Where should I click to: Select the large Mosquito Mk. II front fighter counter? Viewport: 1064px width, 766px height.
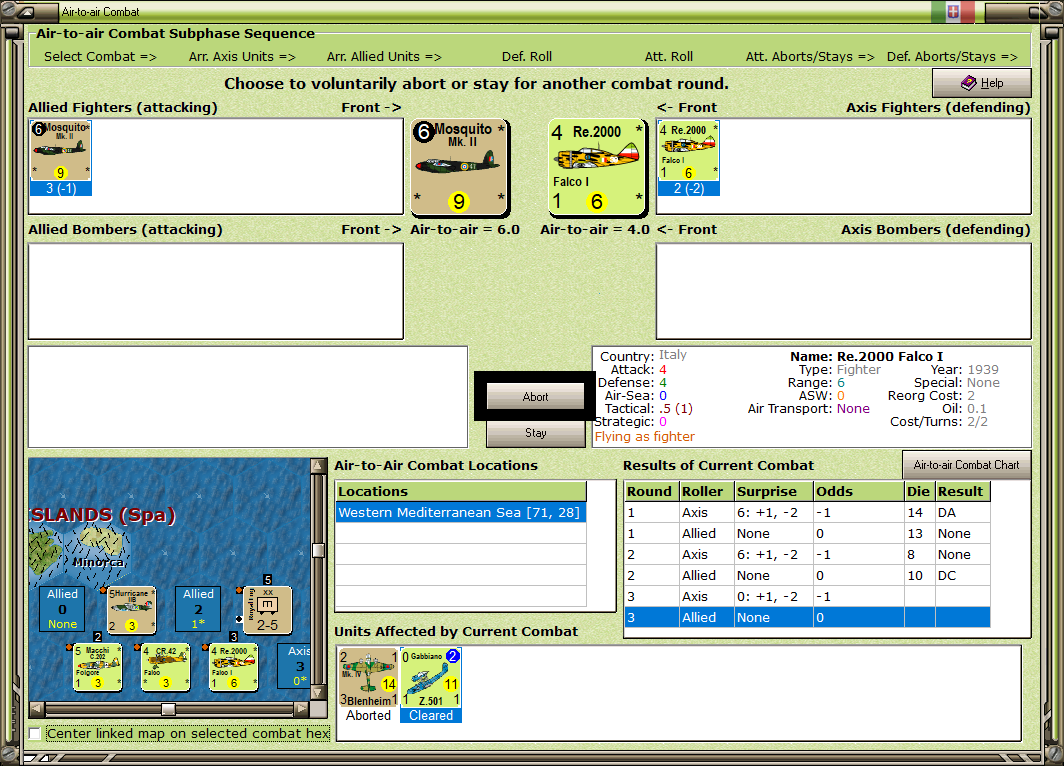point(459,167)
